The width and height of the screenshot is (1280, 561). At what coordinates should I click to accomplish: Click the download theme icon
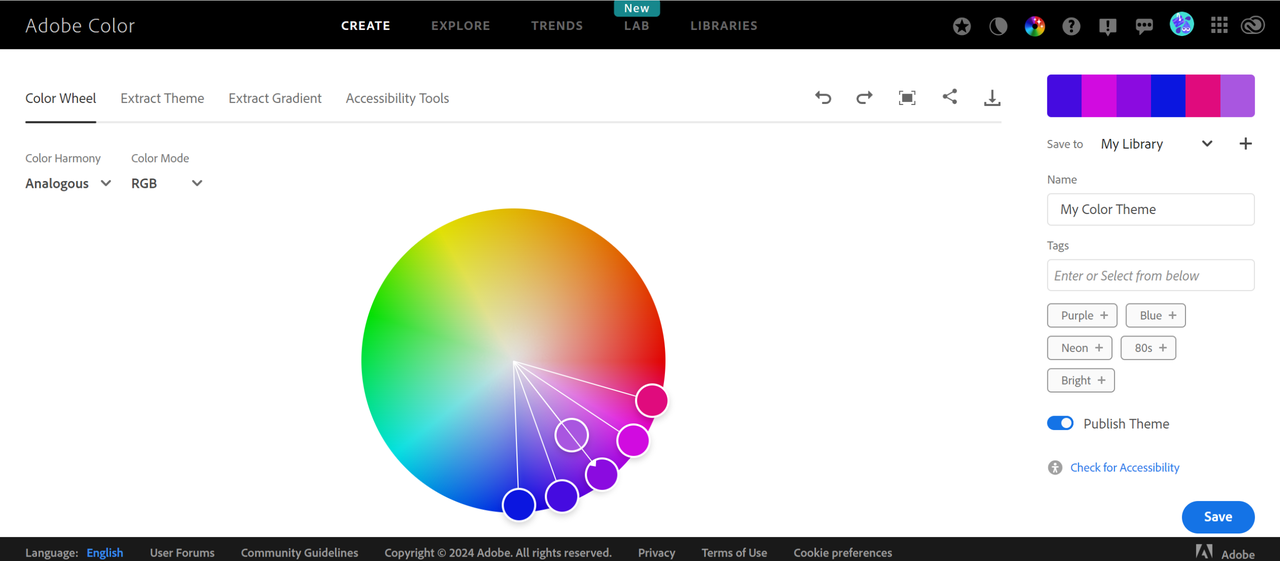click(992, 97)
